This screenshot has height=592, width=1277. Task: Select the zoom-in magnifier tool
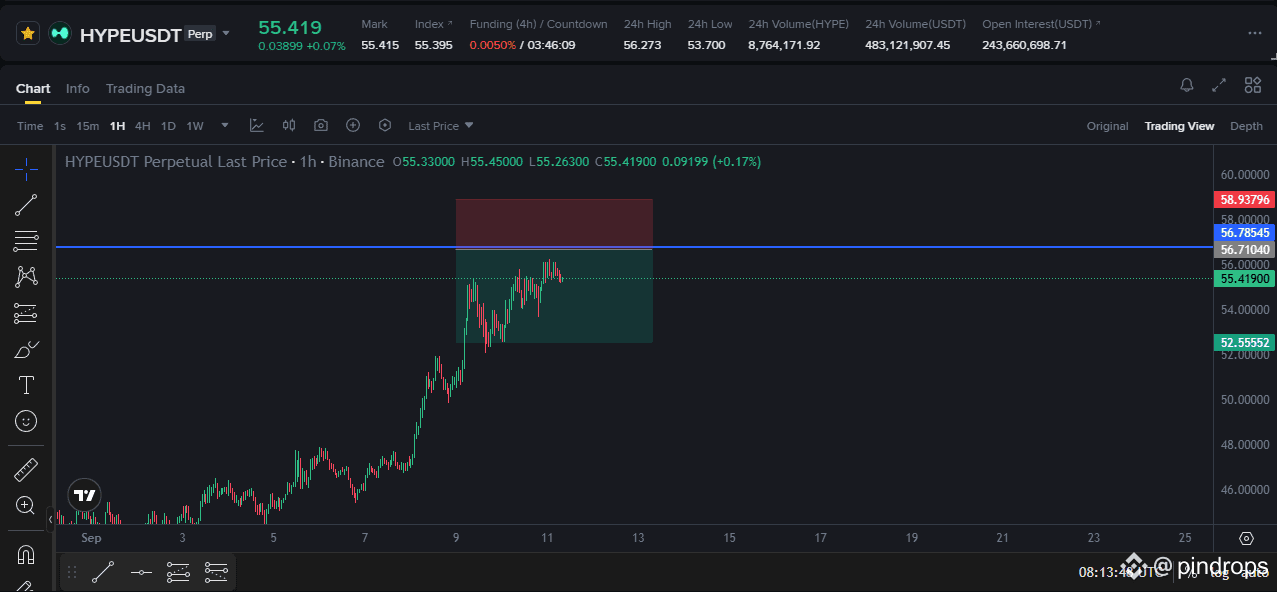pyautogui.click(x=26, y=506)
